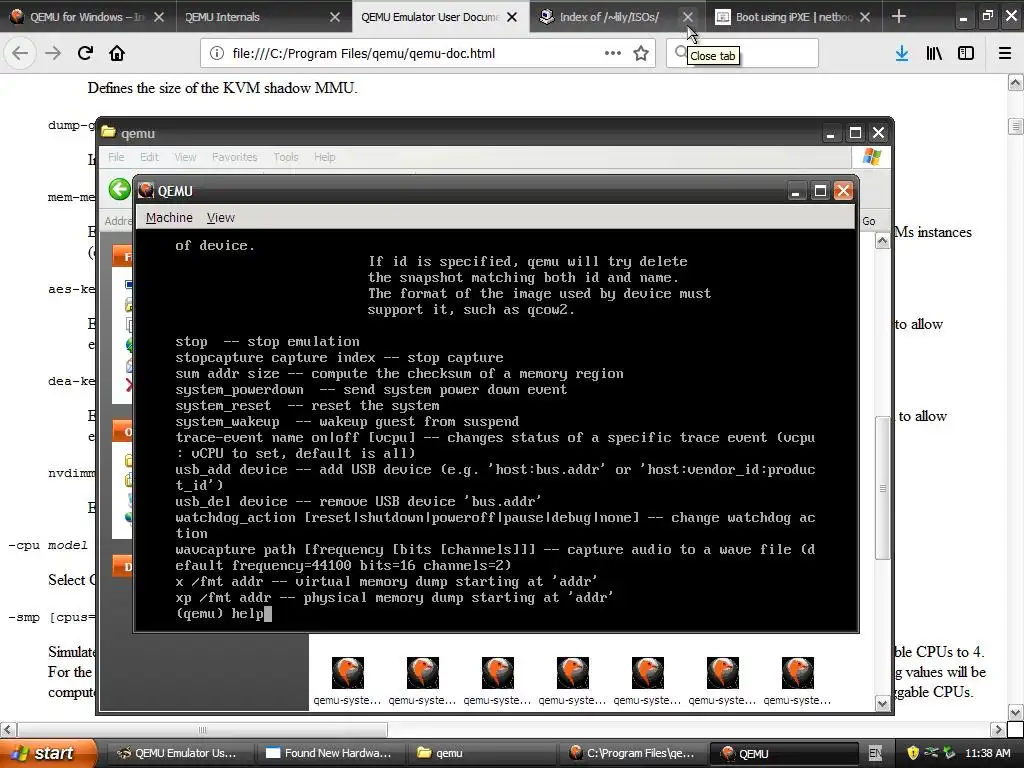Open the browser Downloads arrow
This screenshot has height=768, width=1024.
[902, 53]
